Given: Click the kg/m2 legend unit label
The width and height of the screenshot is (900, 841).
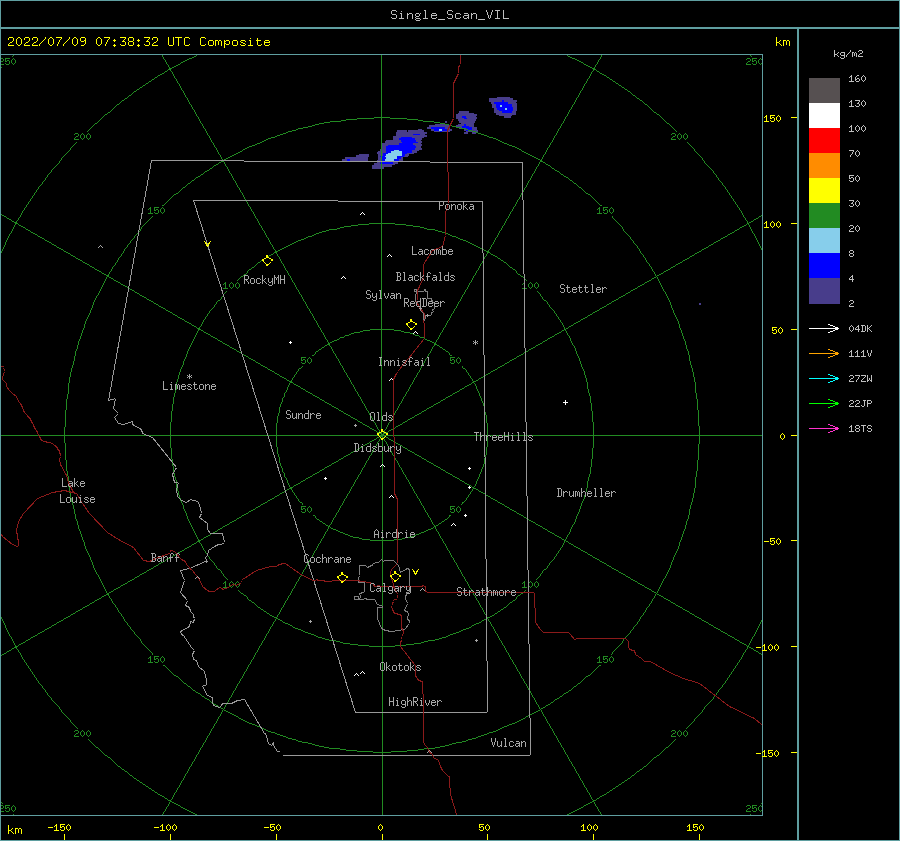Looking at the screenshot, I should click(x=848, y=54).
